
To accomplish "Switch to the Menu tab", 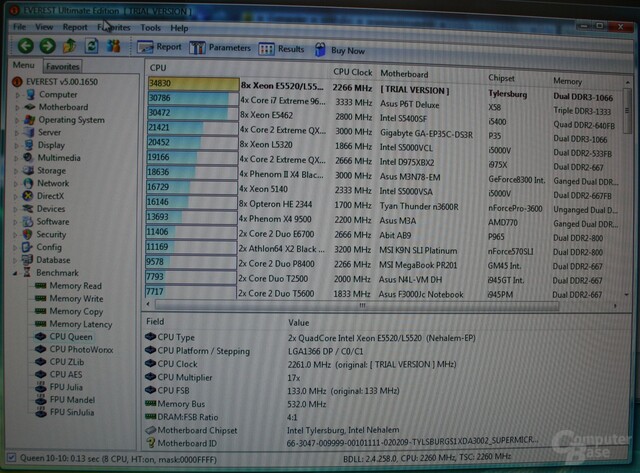I will click(24, 65).
